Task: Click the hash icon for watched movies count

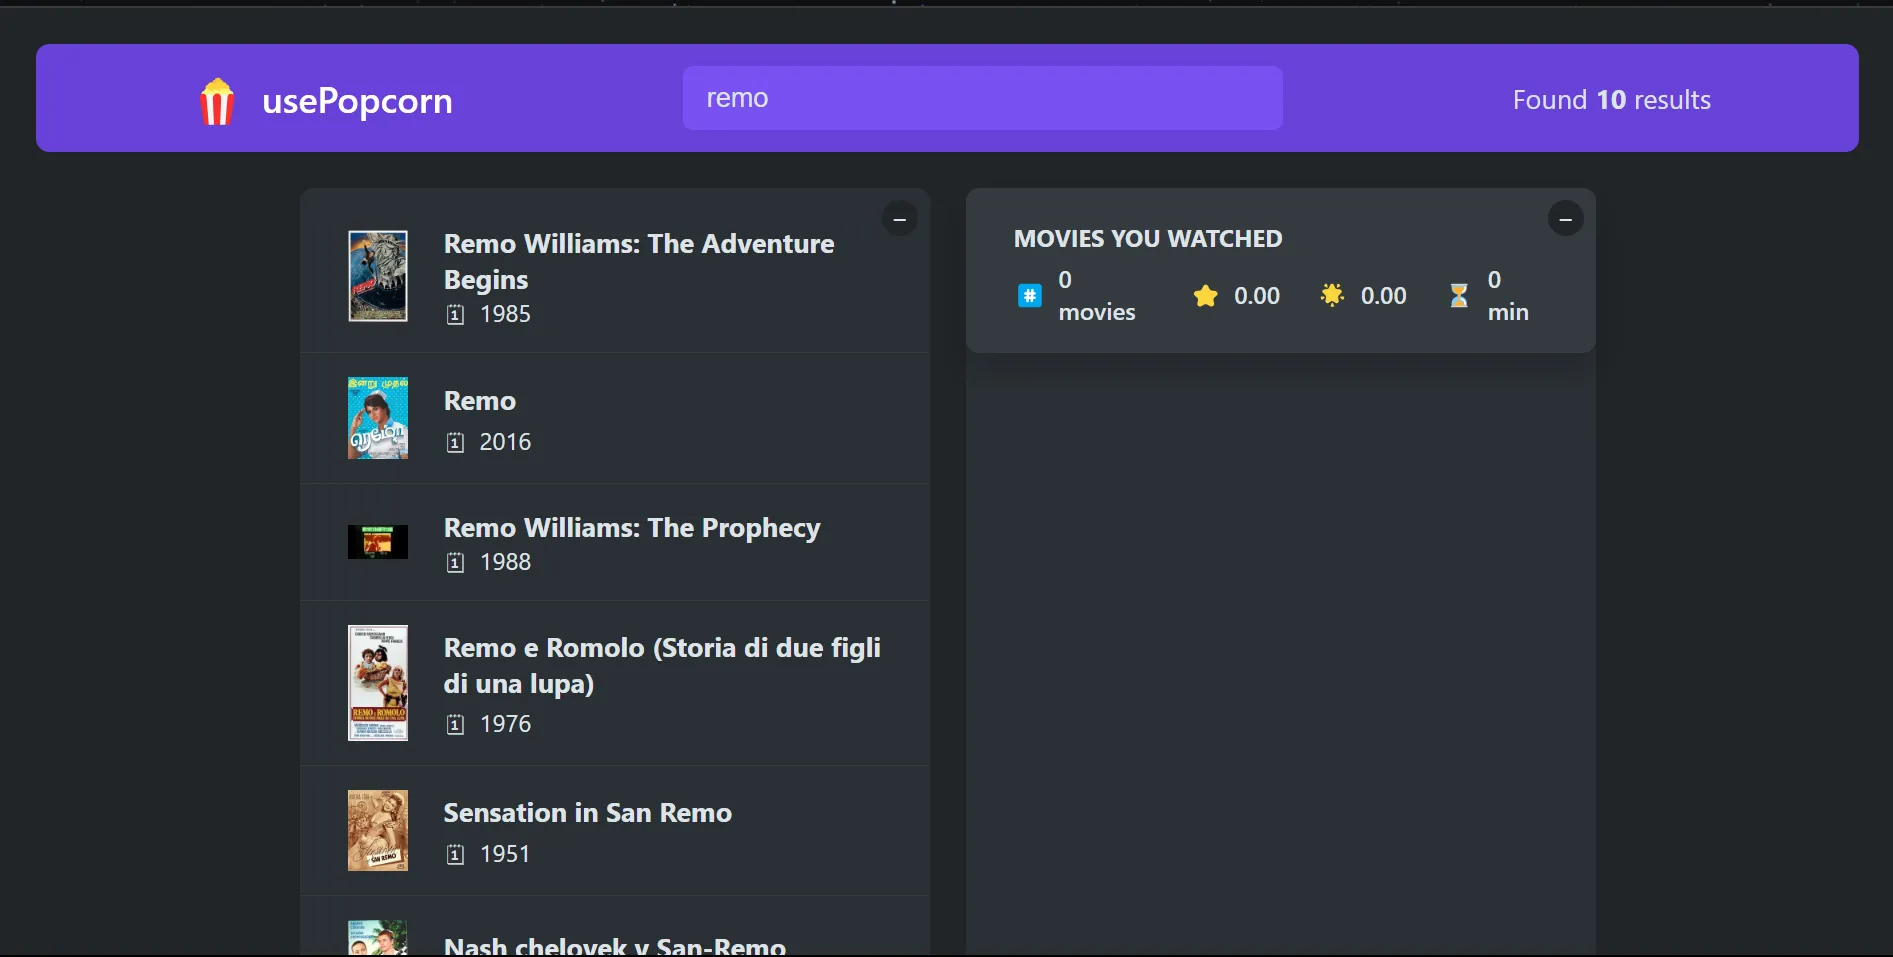Action: click(1029, 296)
